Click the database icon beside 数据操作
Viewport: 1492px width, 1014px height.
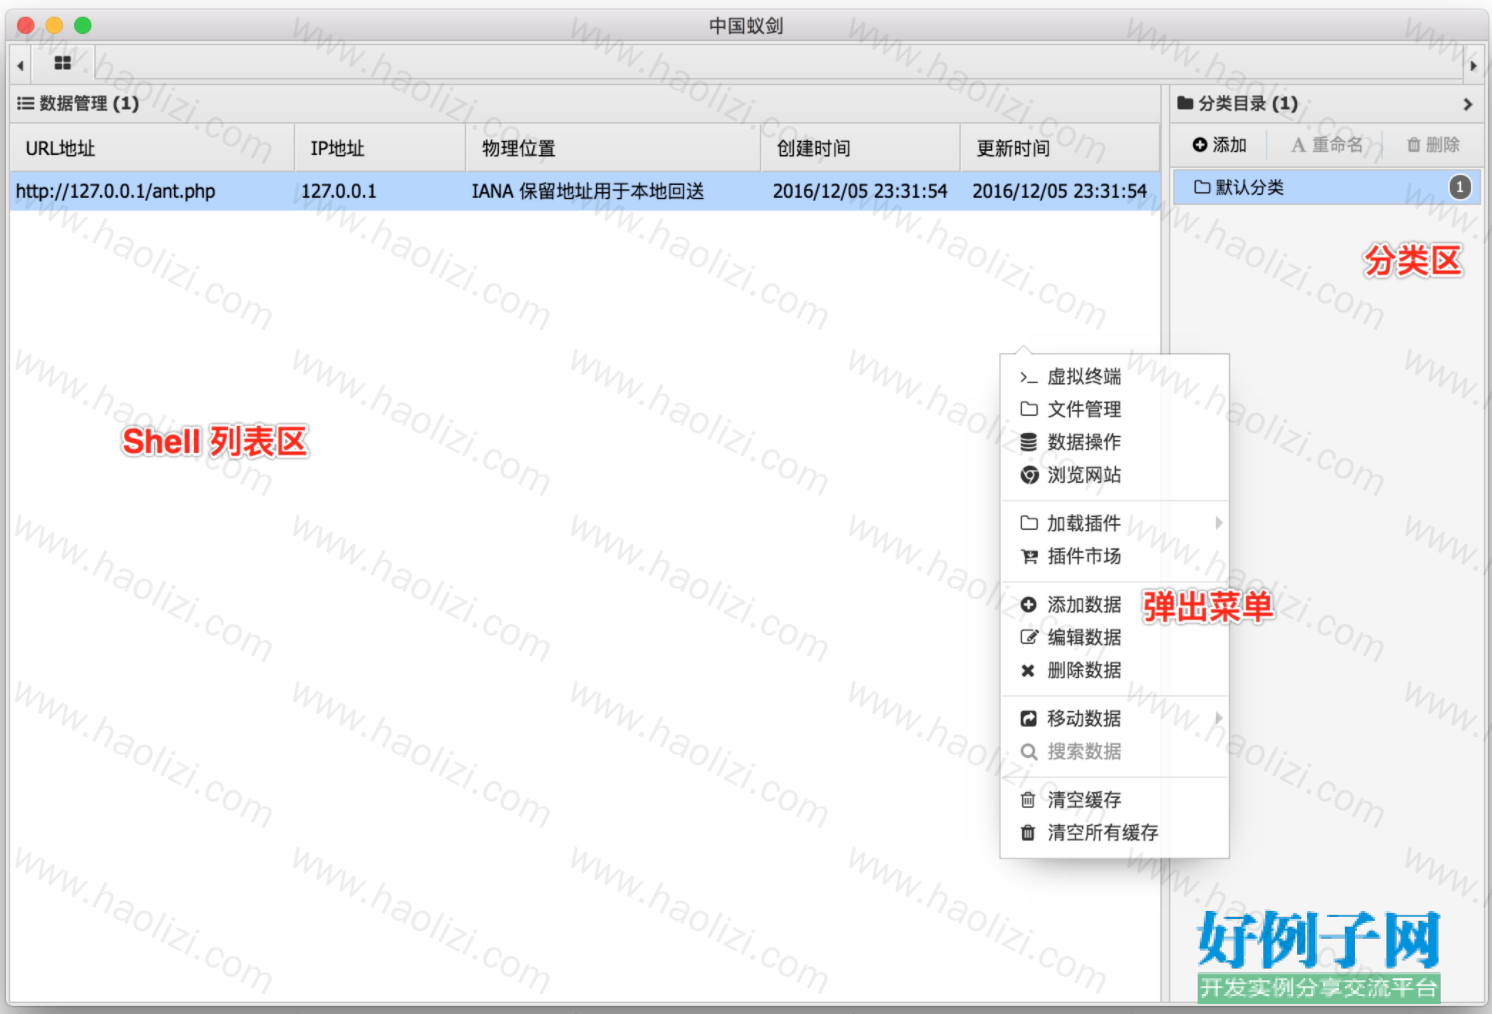1028,442
